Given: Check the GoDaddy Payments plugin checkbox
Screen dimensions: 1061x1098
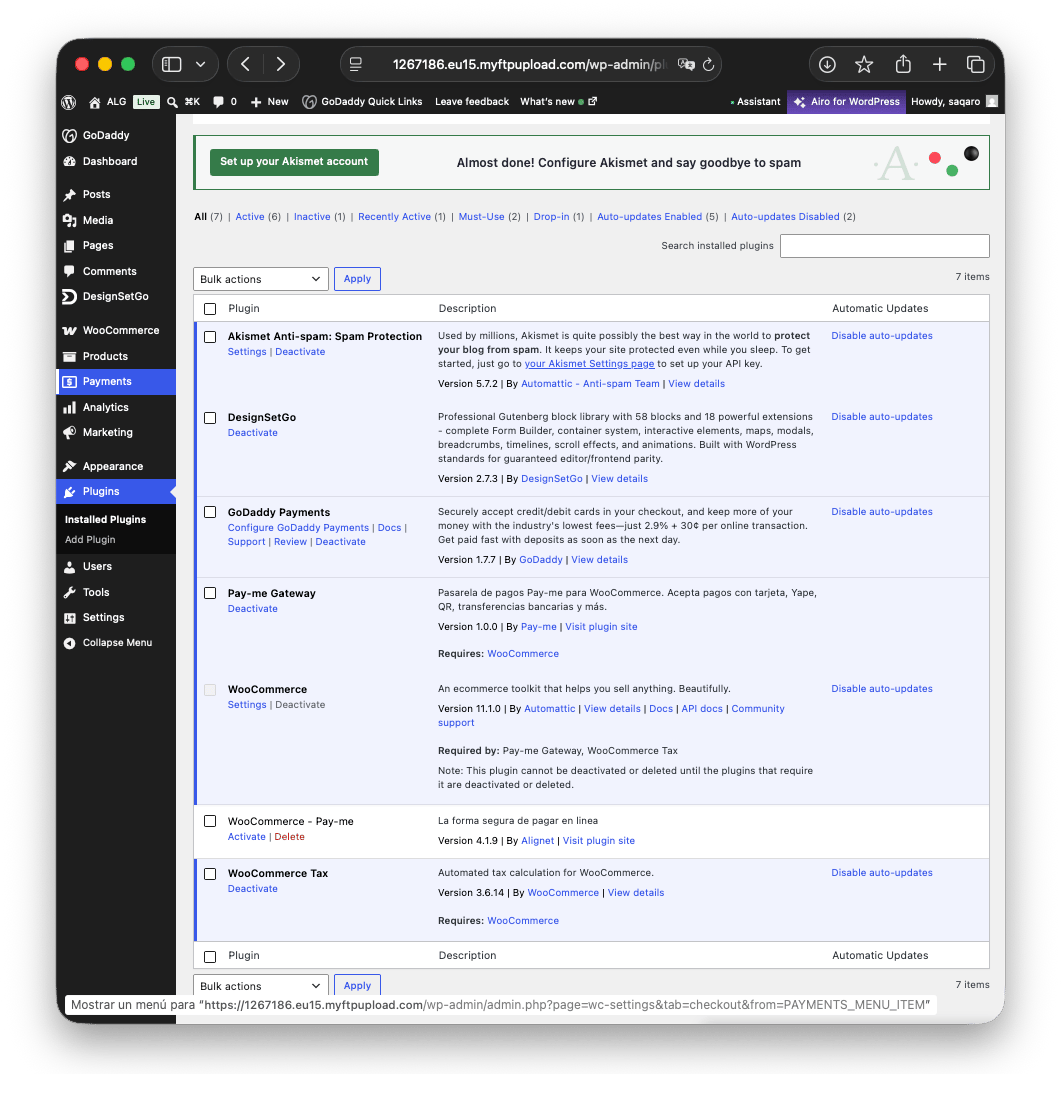Looking at the screenshot, I should [x=210, y=512].
